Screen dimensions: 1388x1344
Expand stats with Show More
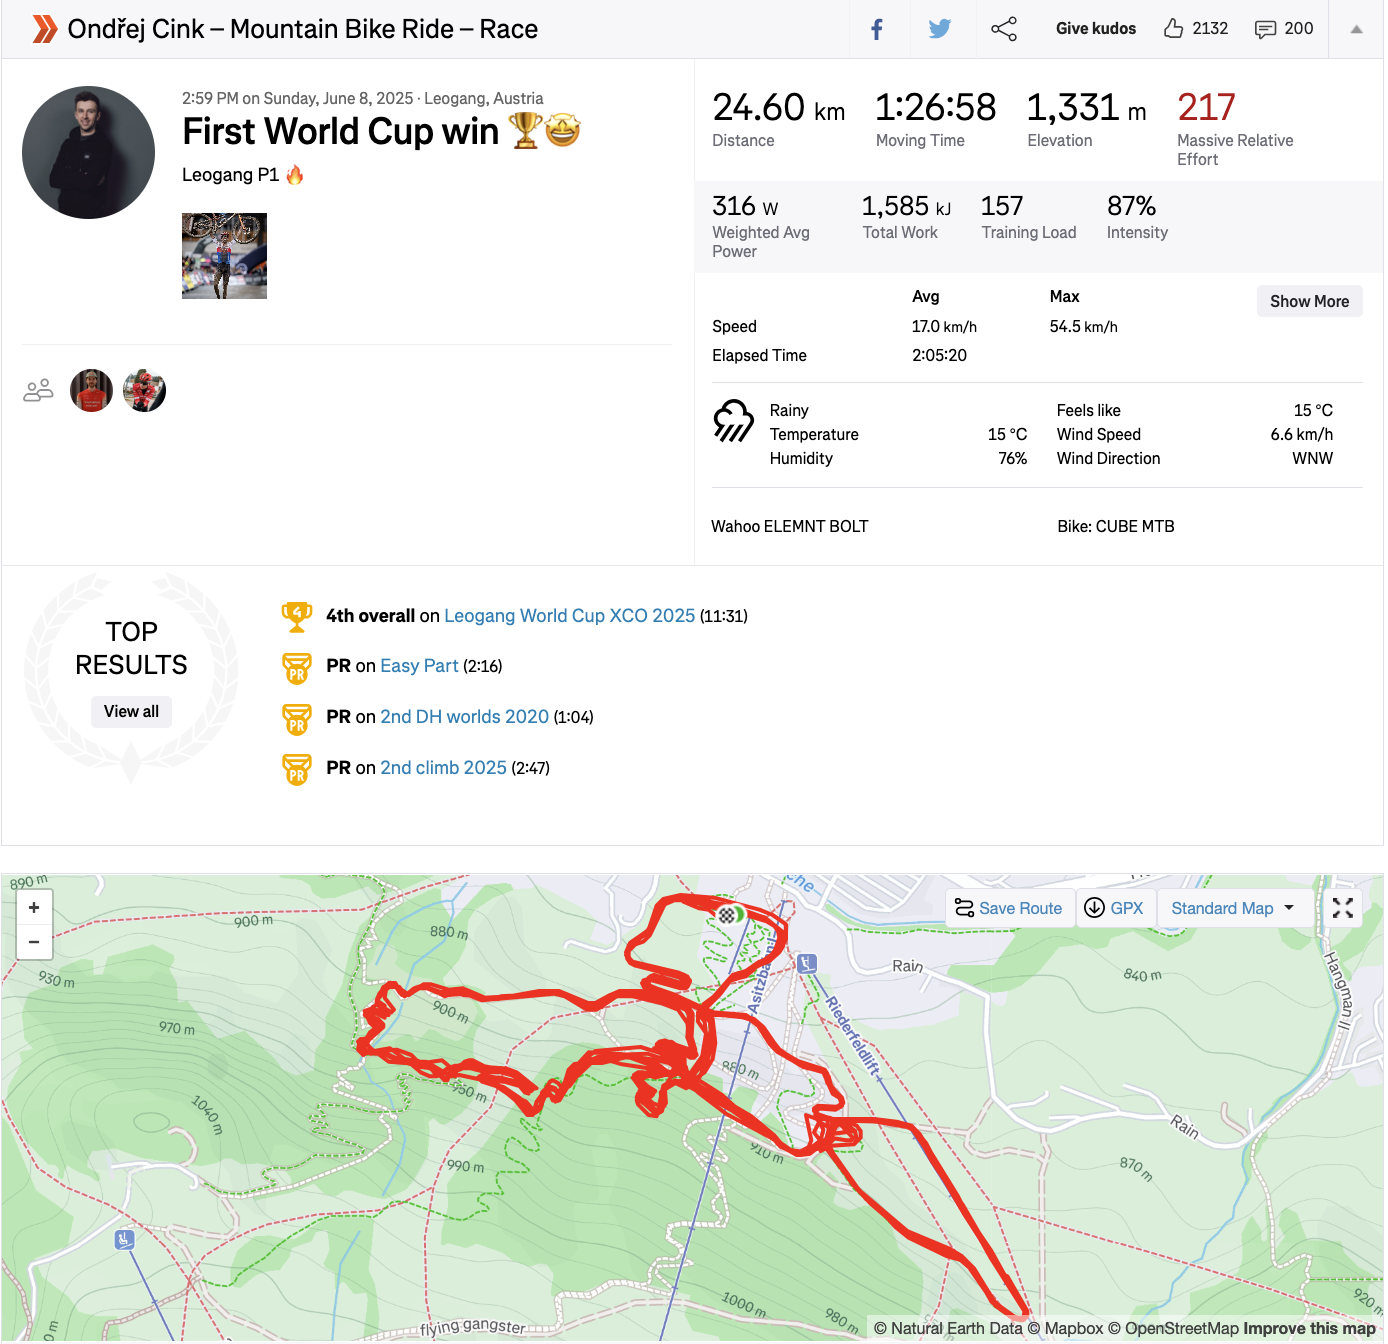pyautogui.click(x=1309, y=301)
